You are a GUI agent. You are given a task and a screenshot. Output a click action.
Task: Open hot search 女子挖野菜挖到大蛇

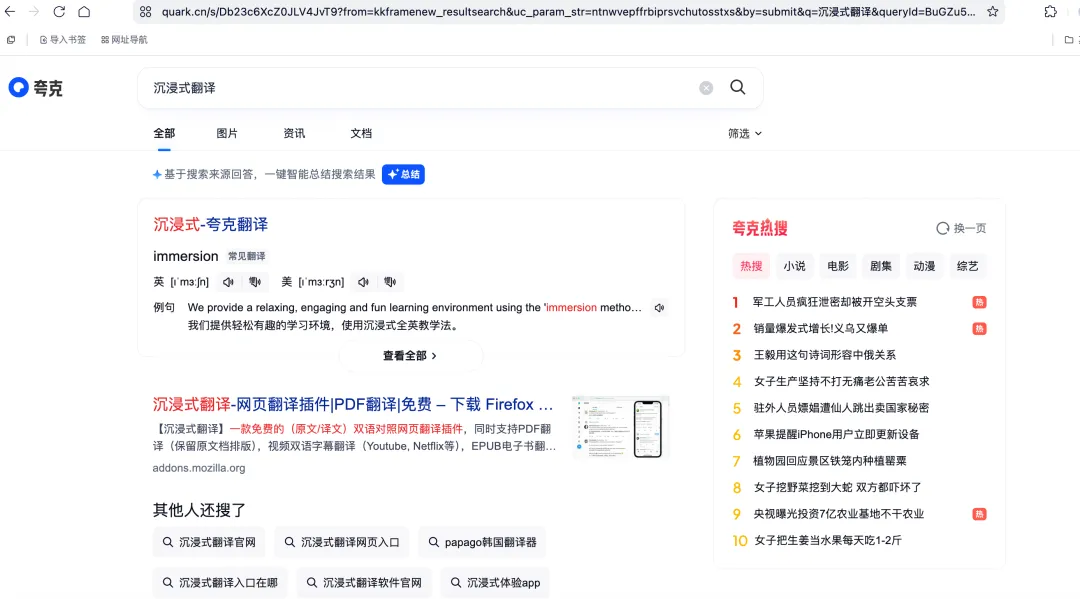(837, 487)
